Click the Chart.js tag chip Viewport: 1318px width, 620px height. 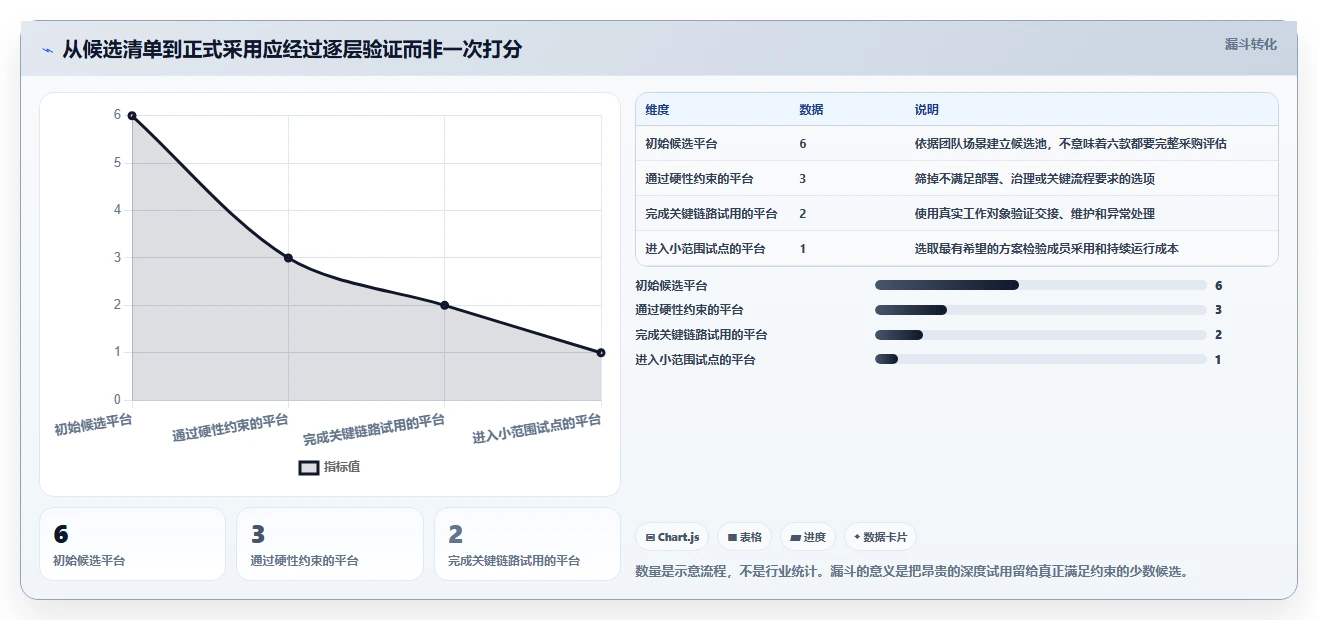pos(671,537)
